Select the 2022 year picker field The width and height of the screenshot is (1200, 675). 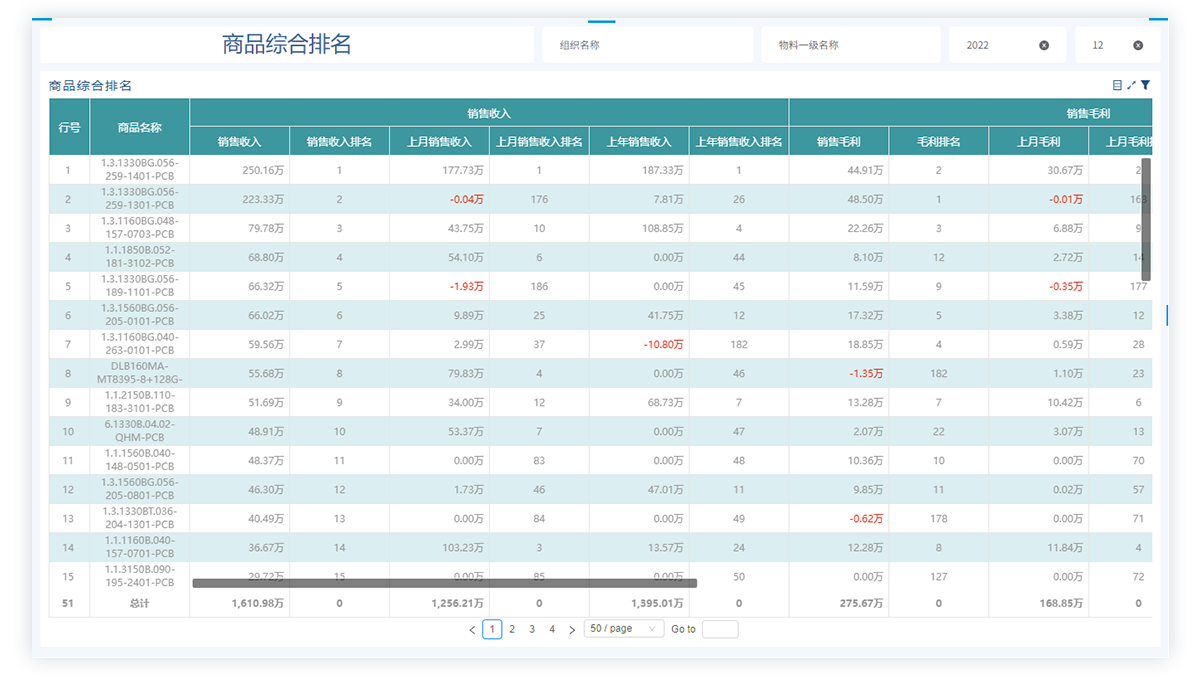click(x=995, y=45)
